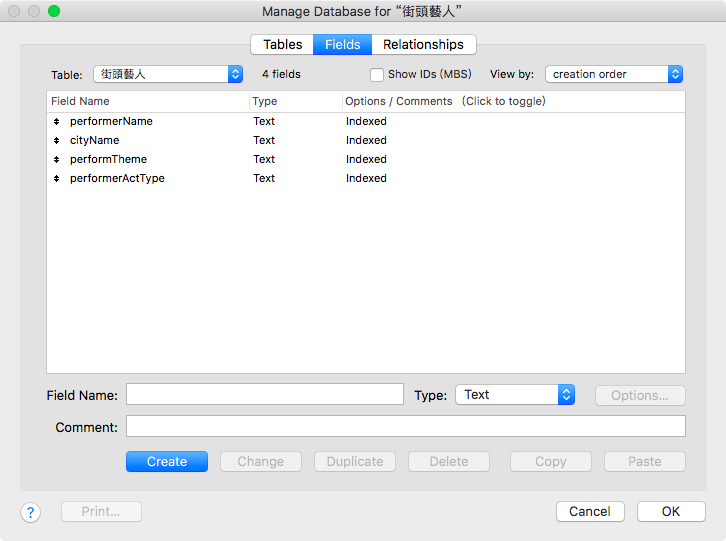
Task: Click the Copy button
Action: (x=551, y=461)
